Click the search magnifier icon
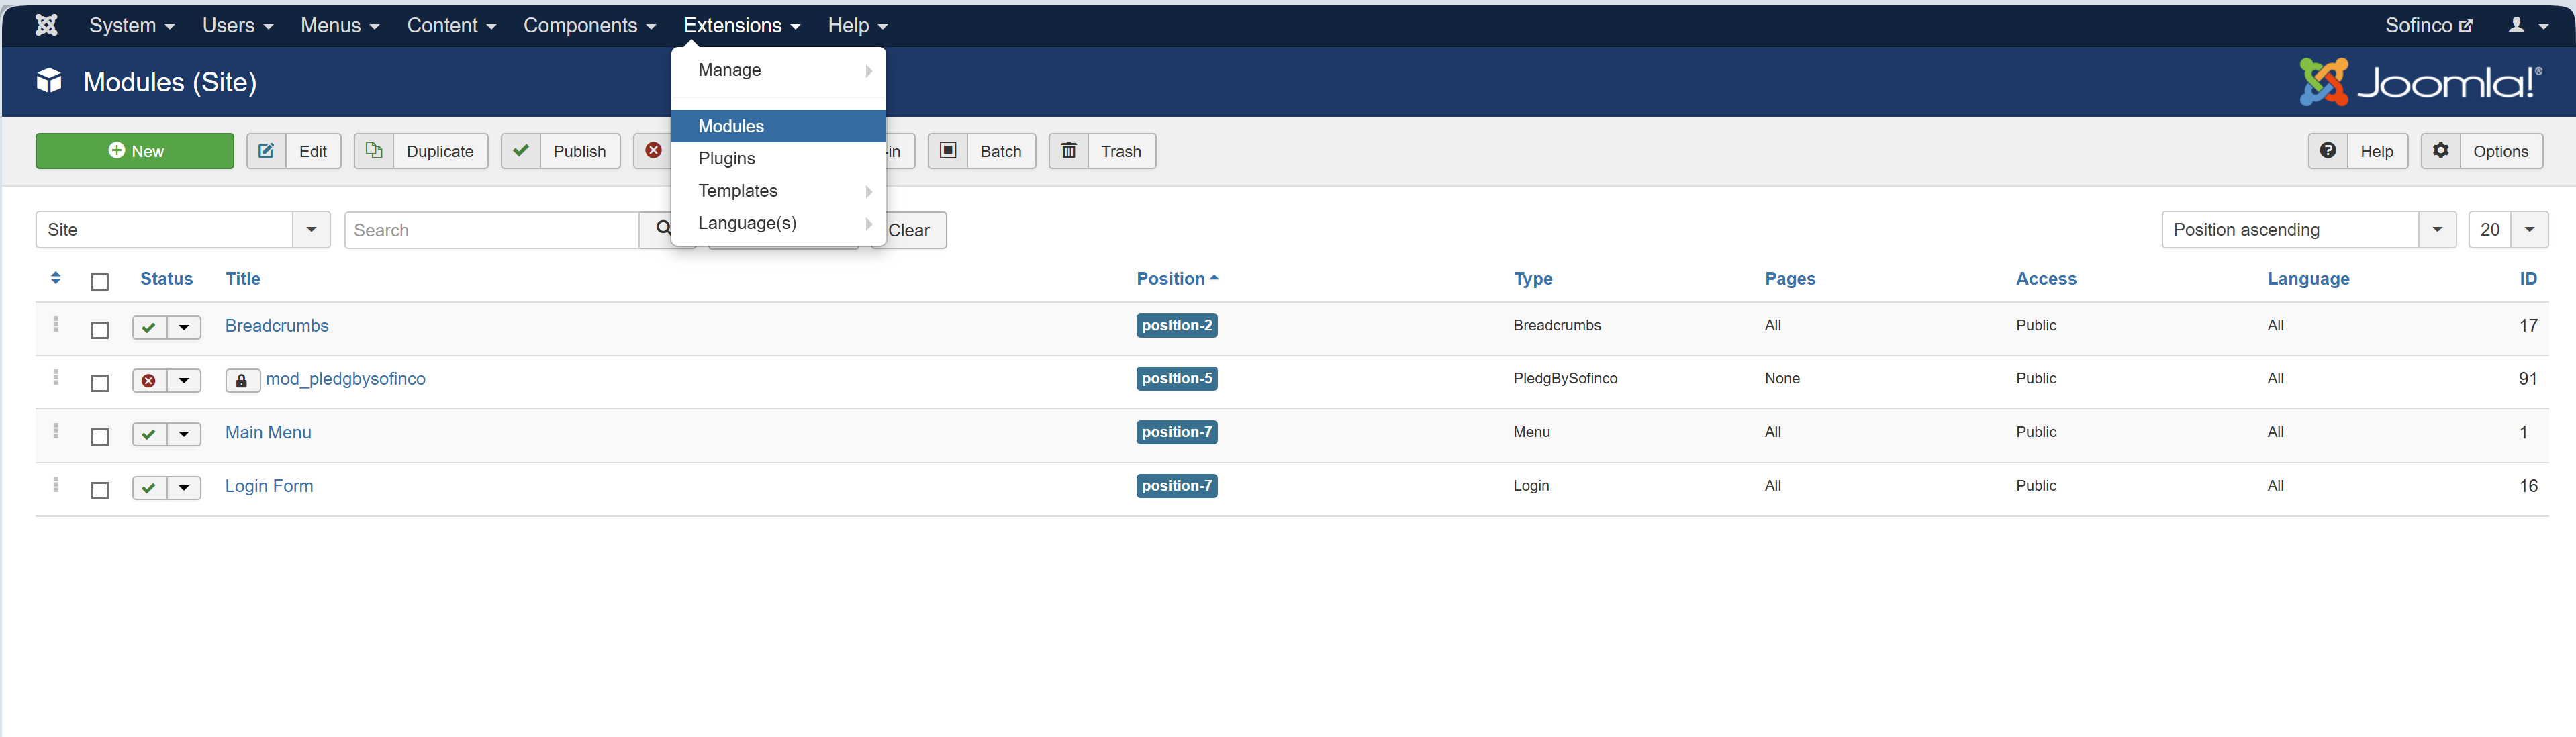The image size is (2576, 737). click(x=663, y=229)
